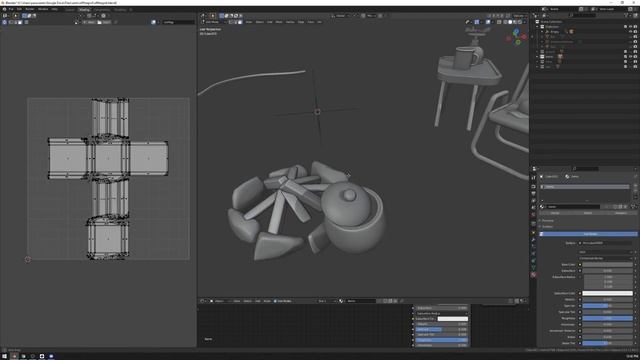The image size is (640, 360).
Task: Enable solid viewport shading
Action: click(510, 22)
